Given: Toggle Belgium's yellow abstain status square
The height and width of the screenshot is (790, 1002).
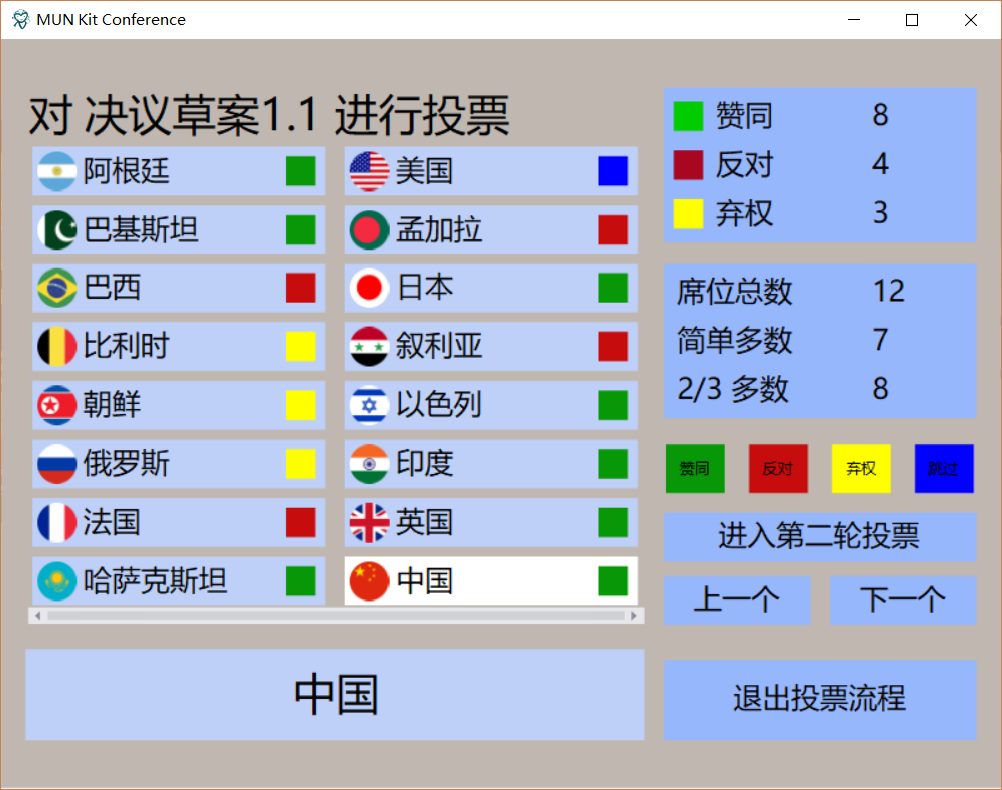Looking at the screenshot, I should click(299, 347).
